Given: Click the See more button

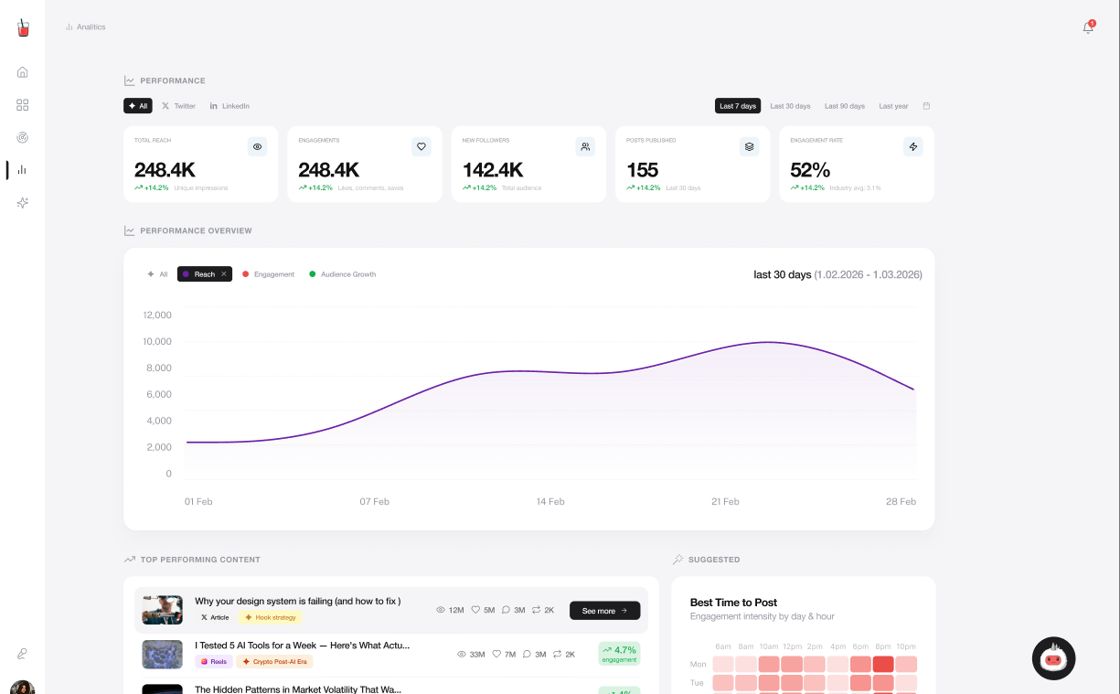Looking at the screenshot, I should click(x=604, y=610).
